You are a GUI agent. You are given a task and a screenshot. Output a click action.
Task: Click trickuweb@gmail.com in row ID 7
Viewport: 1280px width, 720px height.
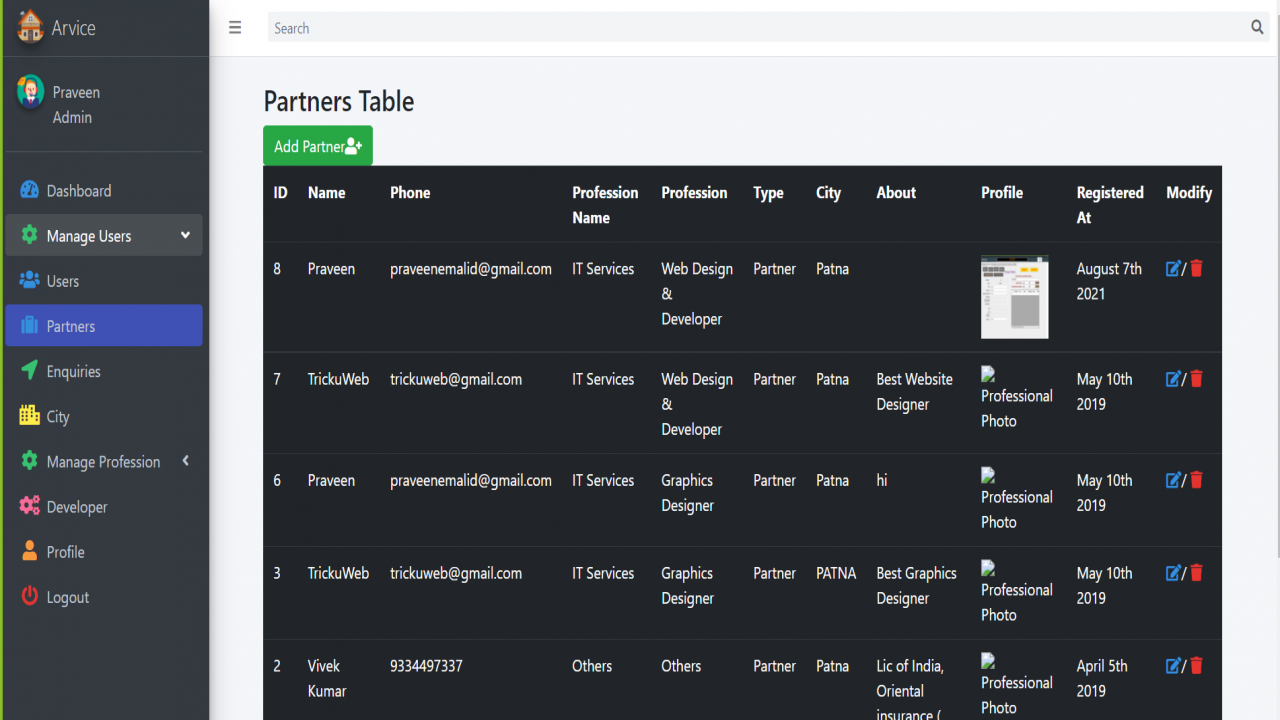456,379
